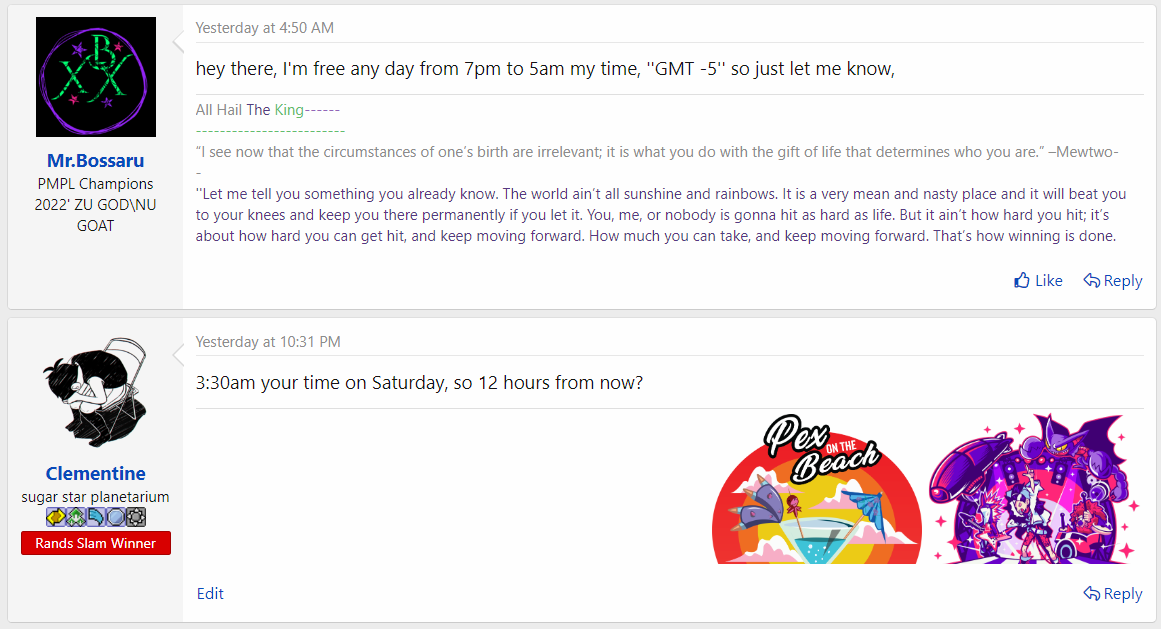Click the Rands Slam Winner banner
The width and height of the screenshot is (1161, 629).
(x=96, y=543)
